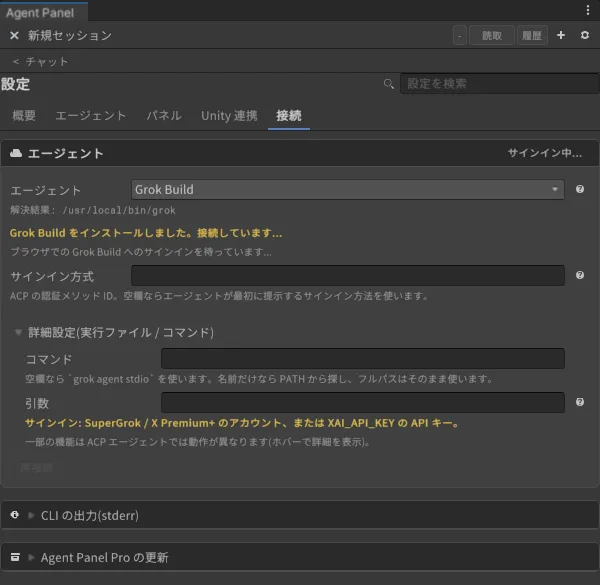Open the Grok Build agent dropdown
The width and height of the screenshot is (600, 585).
pos(347,189)
